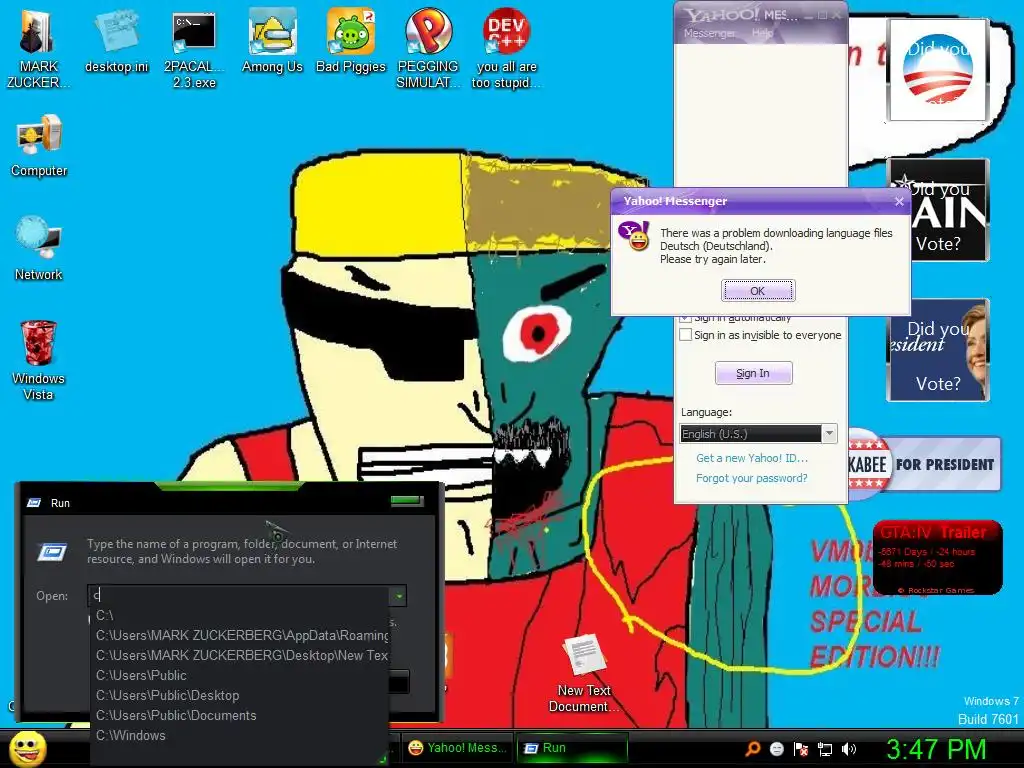The image size is (1024, 768).
Task: Expand the Run dialog Open combo box arrow
Action: (398, 596)
